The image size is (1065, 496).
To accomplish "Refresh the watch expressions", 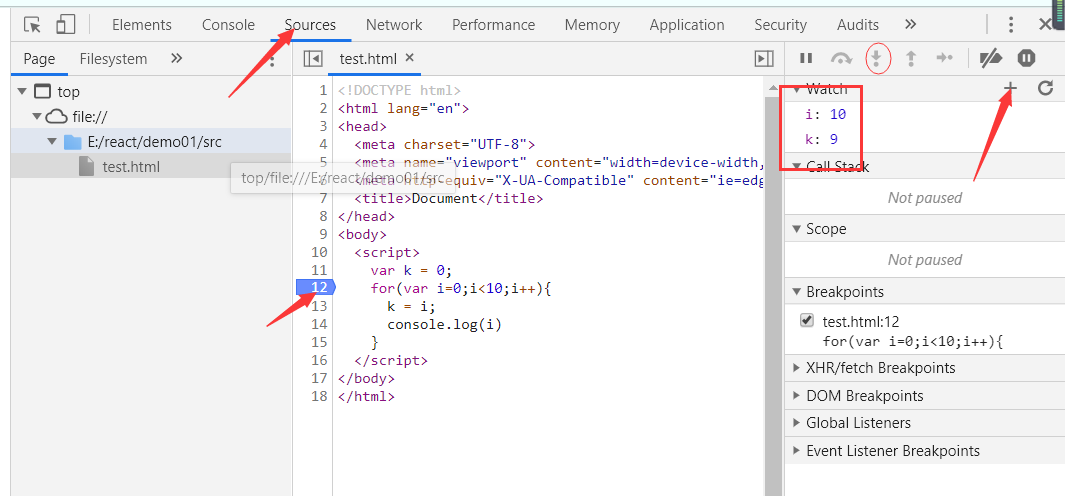I will click(x=1045, y=89).
